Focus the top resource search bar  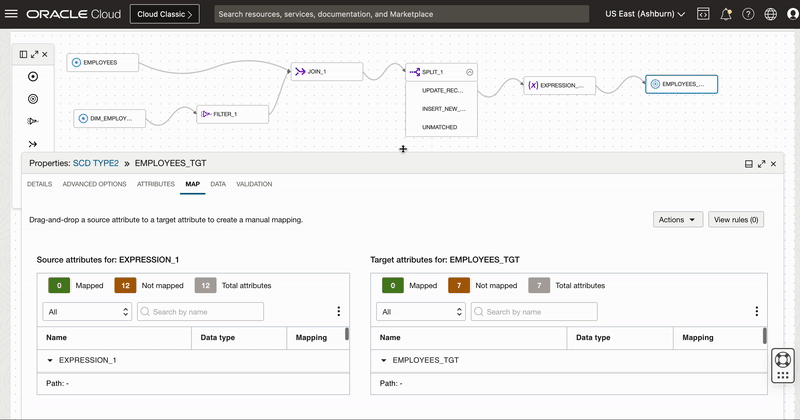coord(402,14)
